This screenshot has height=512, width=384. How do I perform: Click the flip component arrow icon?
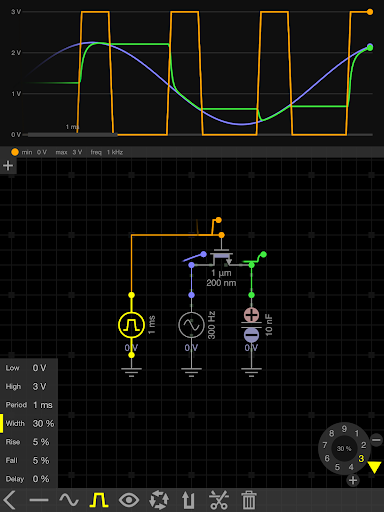(x=188, y=500)
